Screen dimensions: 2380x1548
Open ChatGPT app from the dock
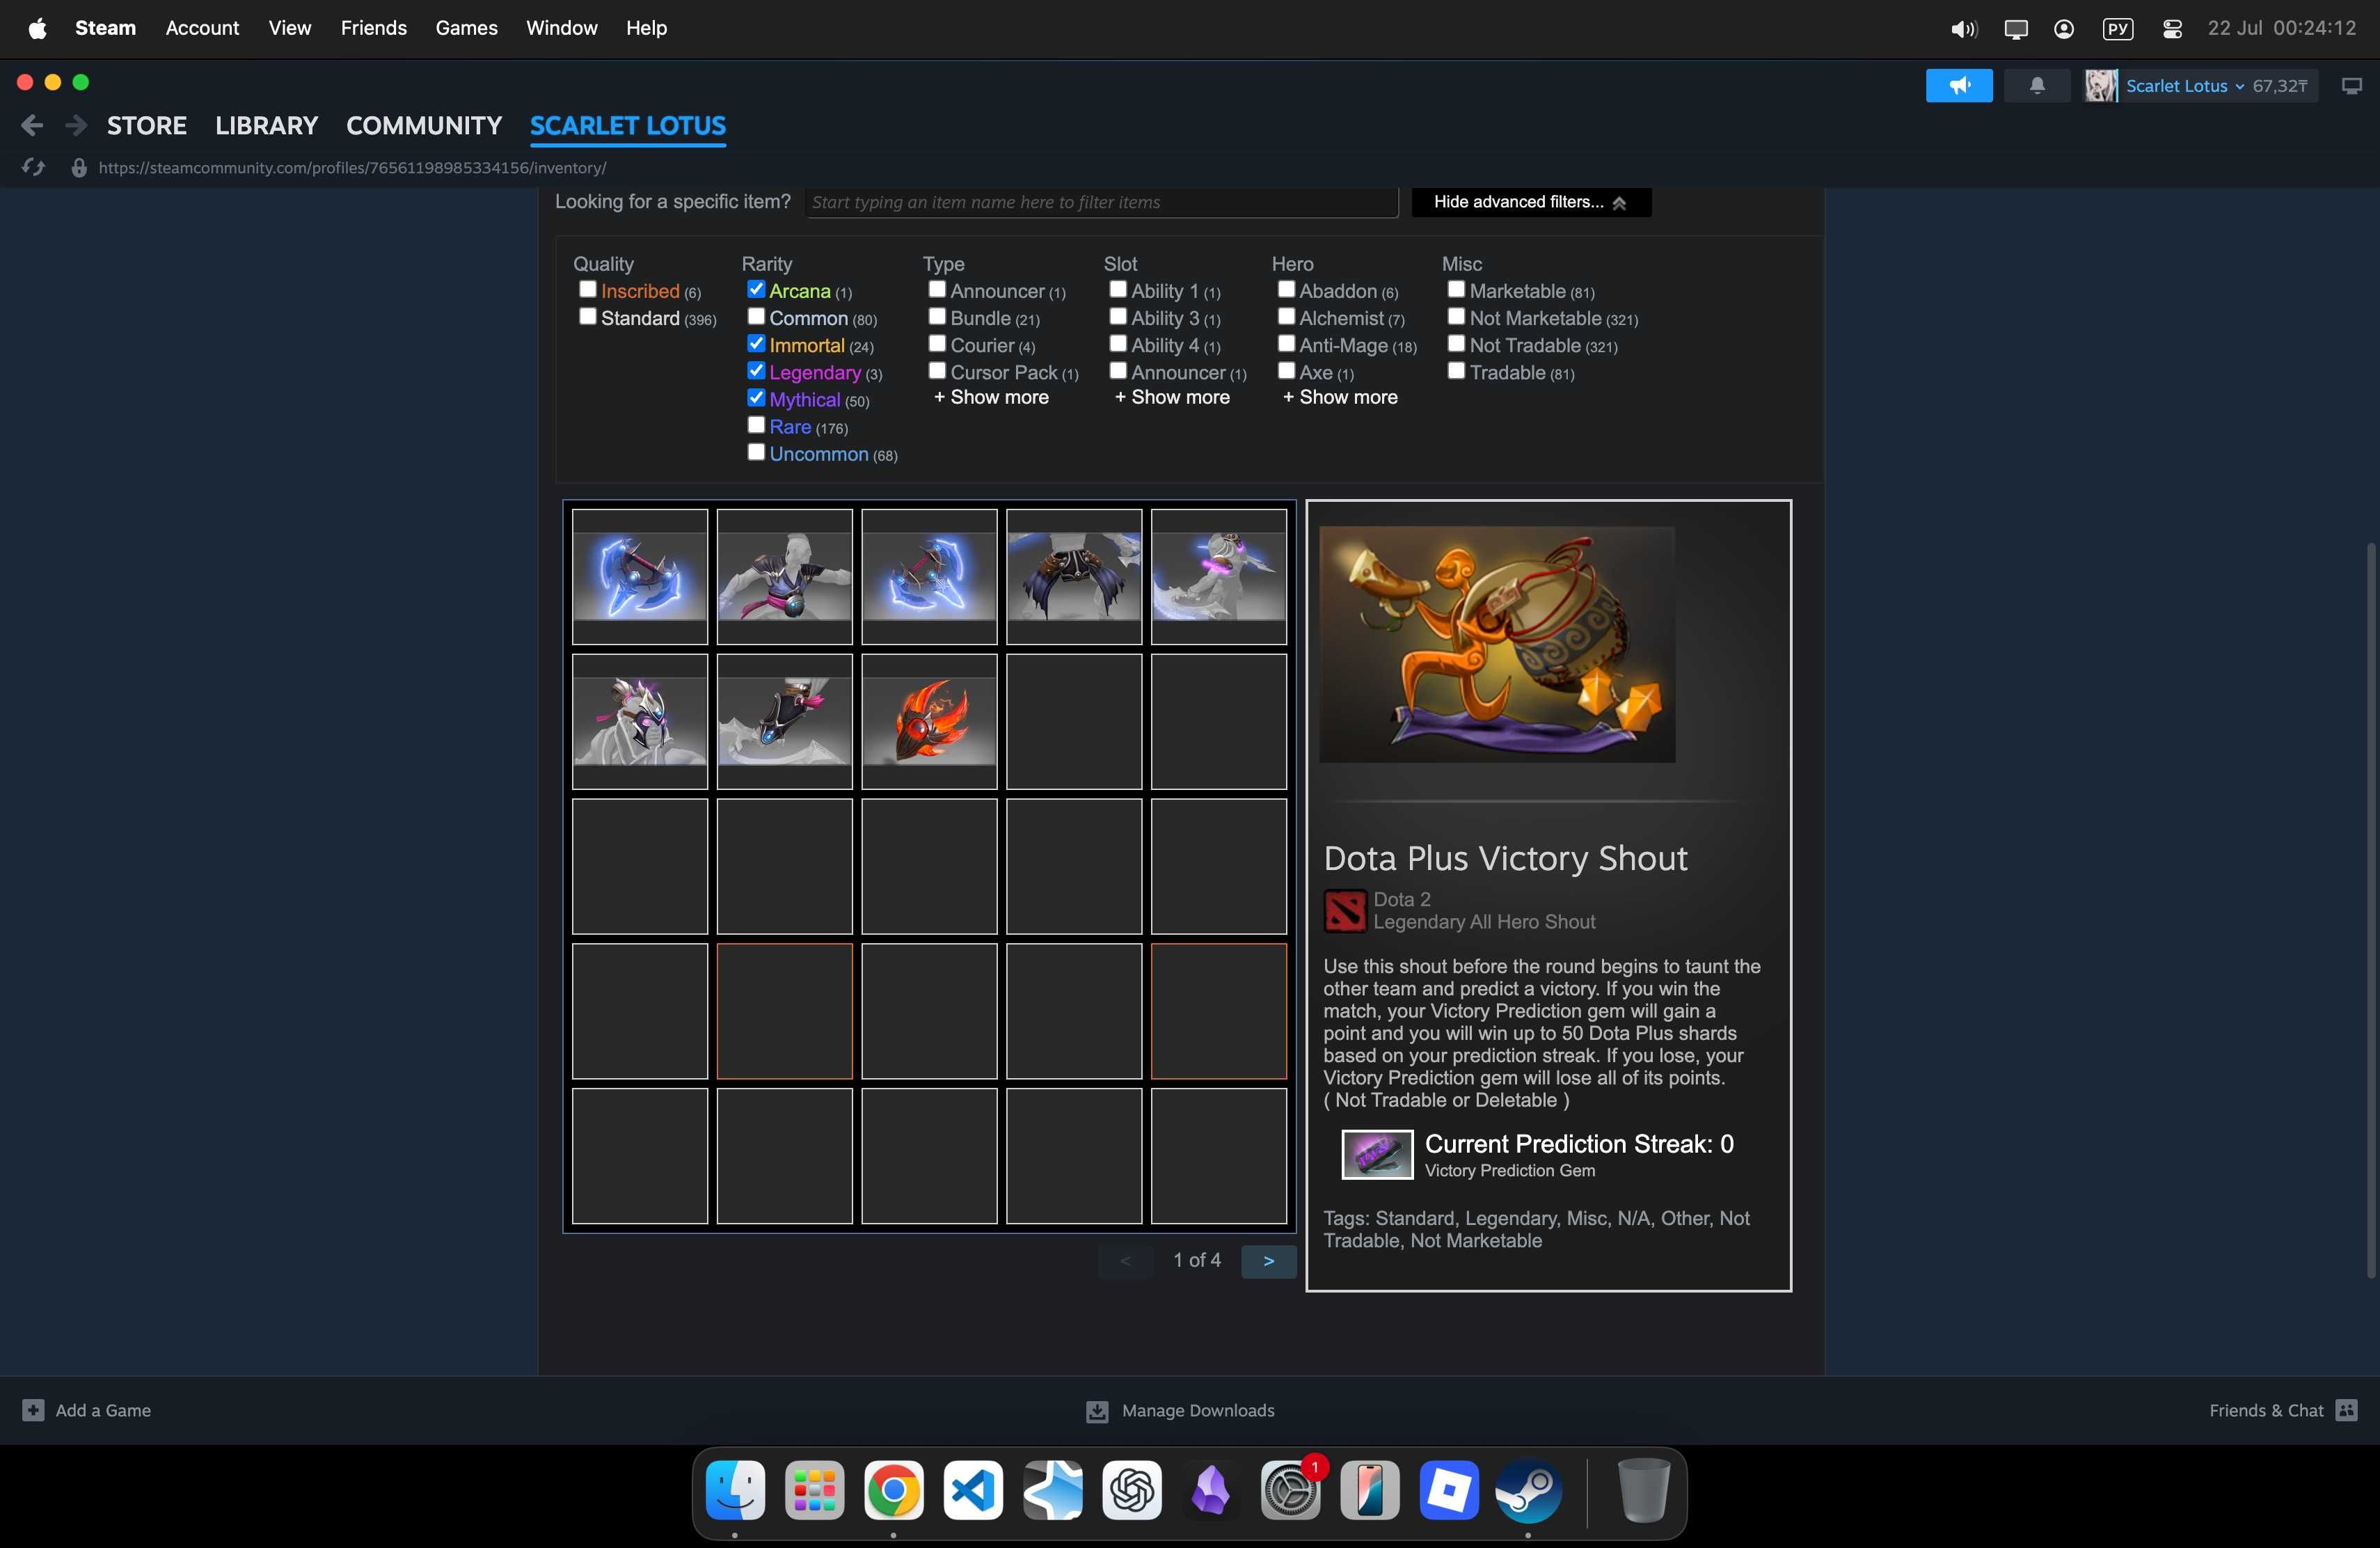(x=1132, y=1490)
